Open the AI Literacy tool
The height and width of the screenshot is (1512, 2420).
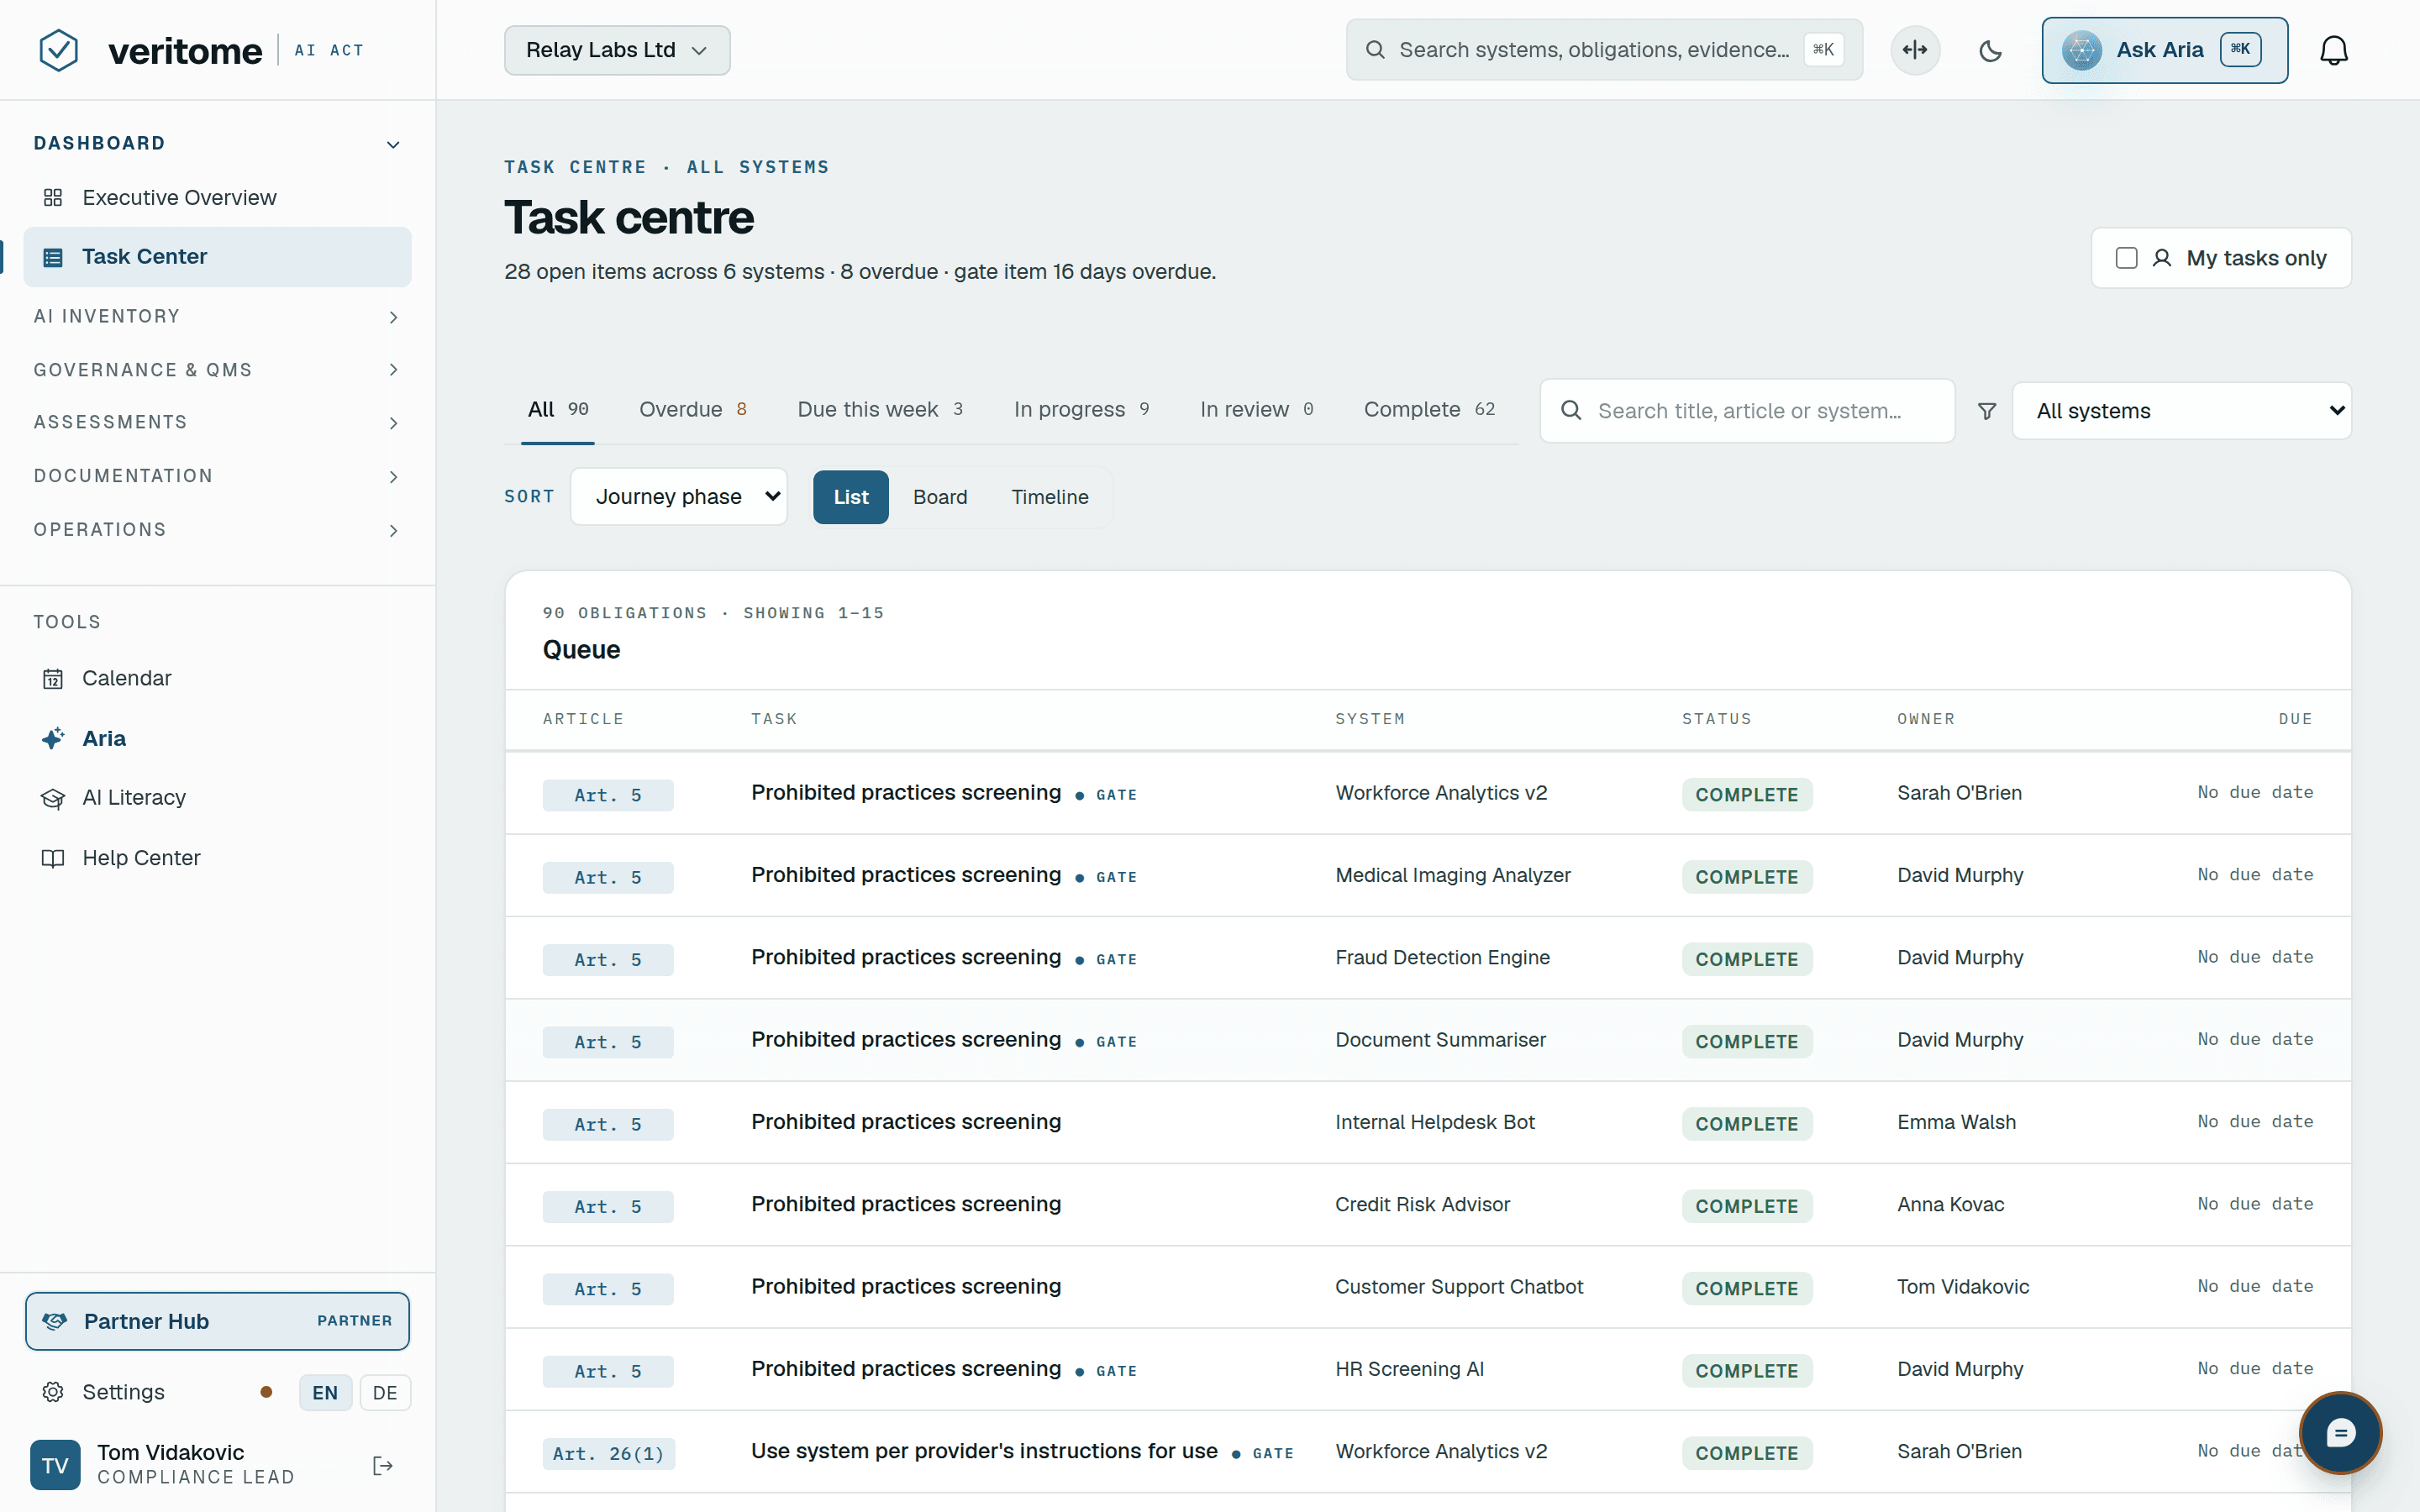click(x=217, y=798)
